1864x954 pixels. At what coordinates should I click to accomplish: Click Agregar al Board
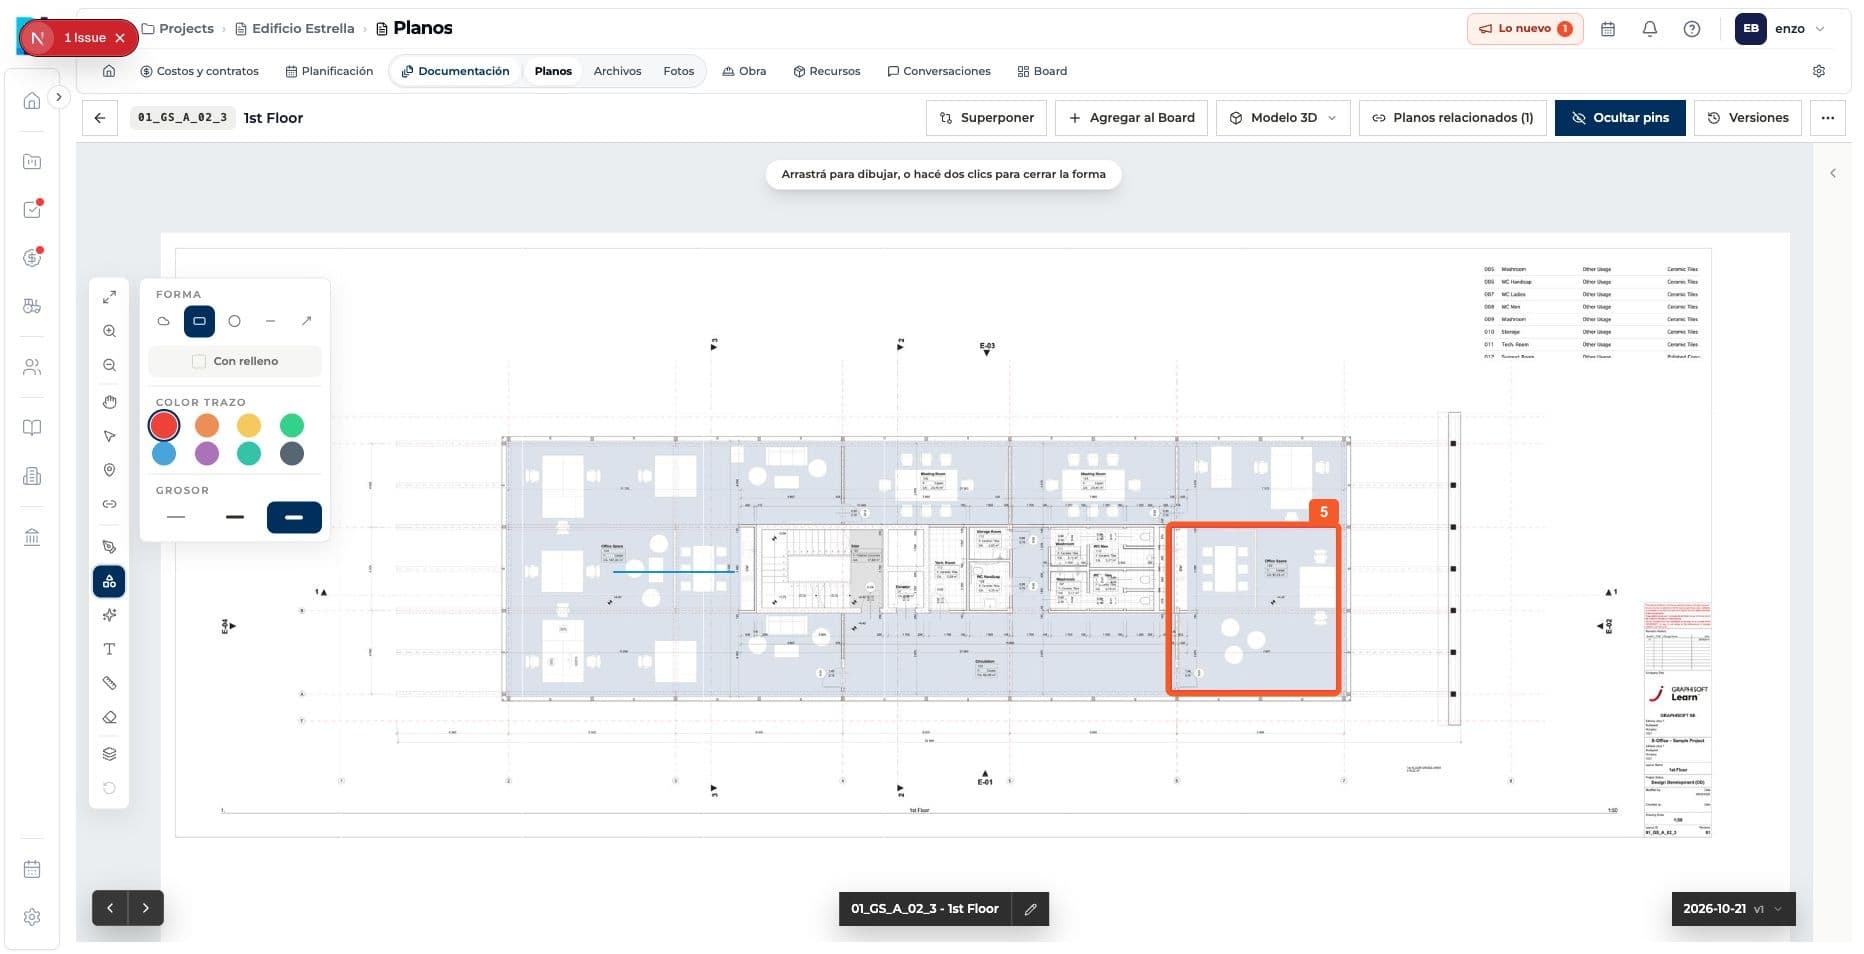(1131, 118)
